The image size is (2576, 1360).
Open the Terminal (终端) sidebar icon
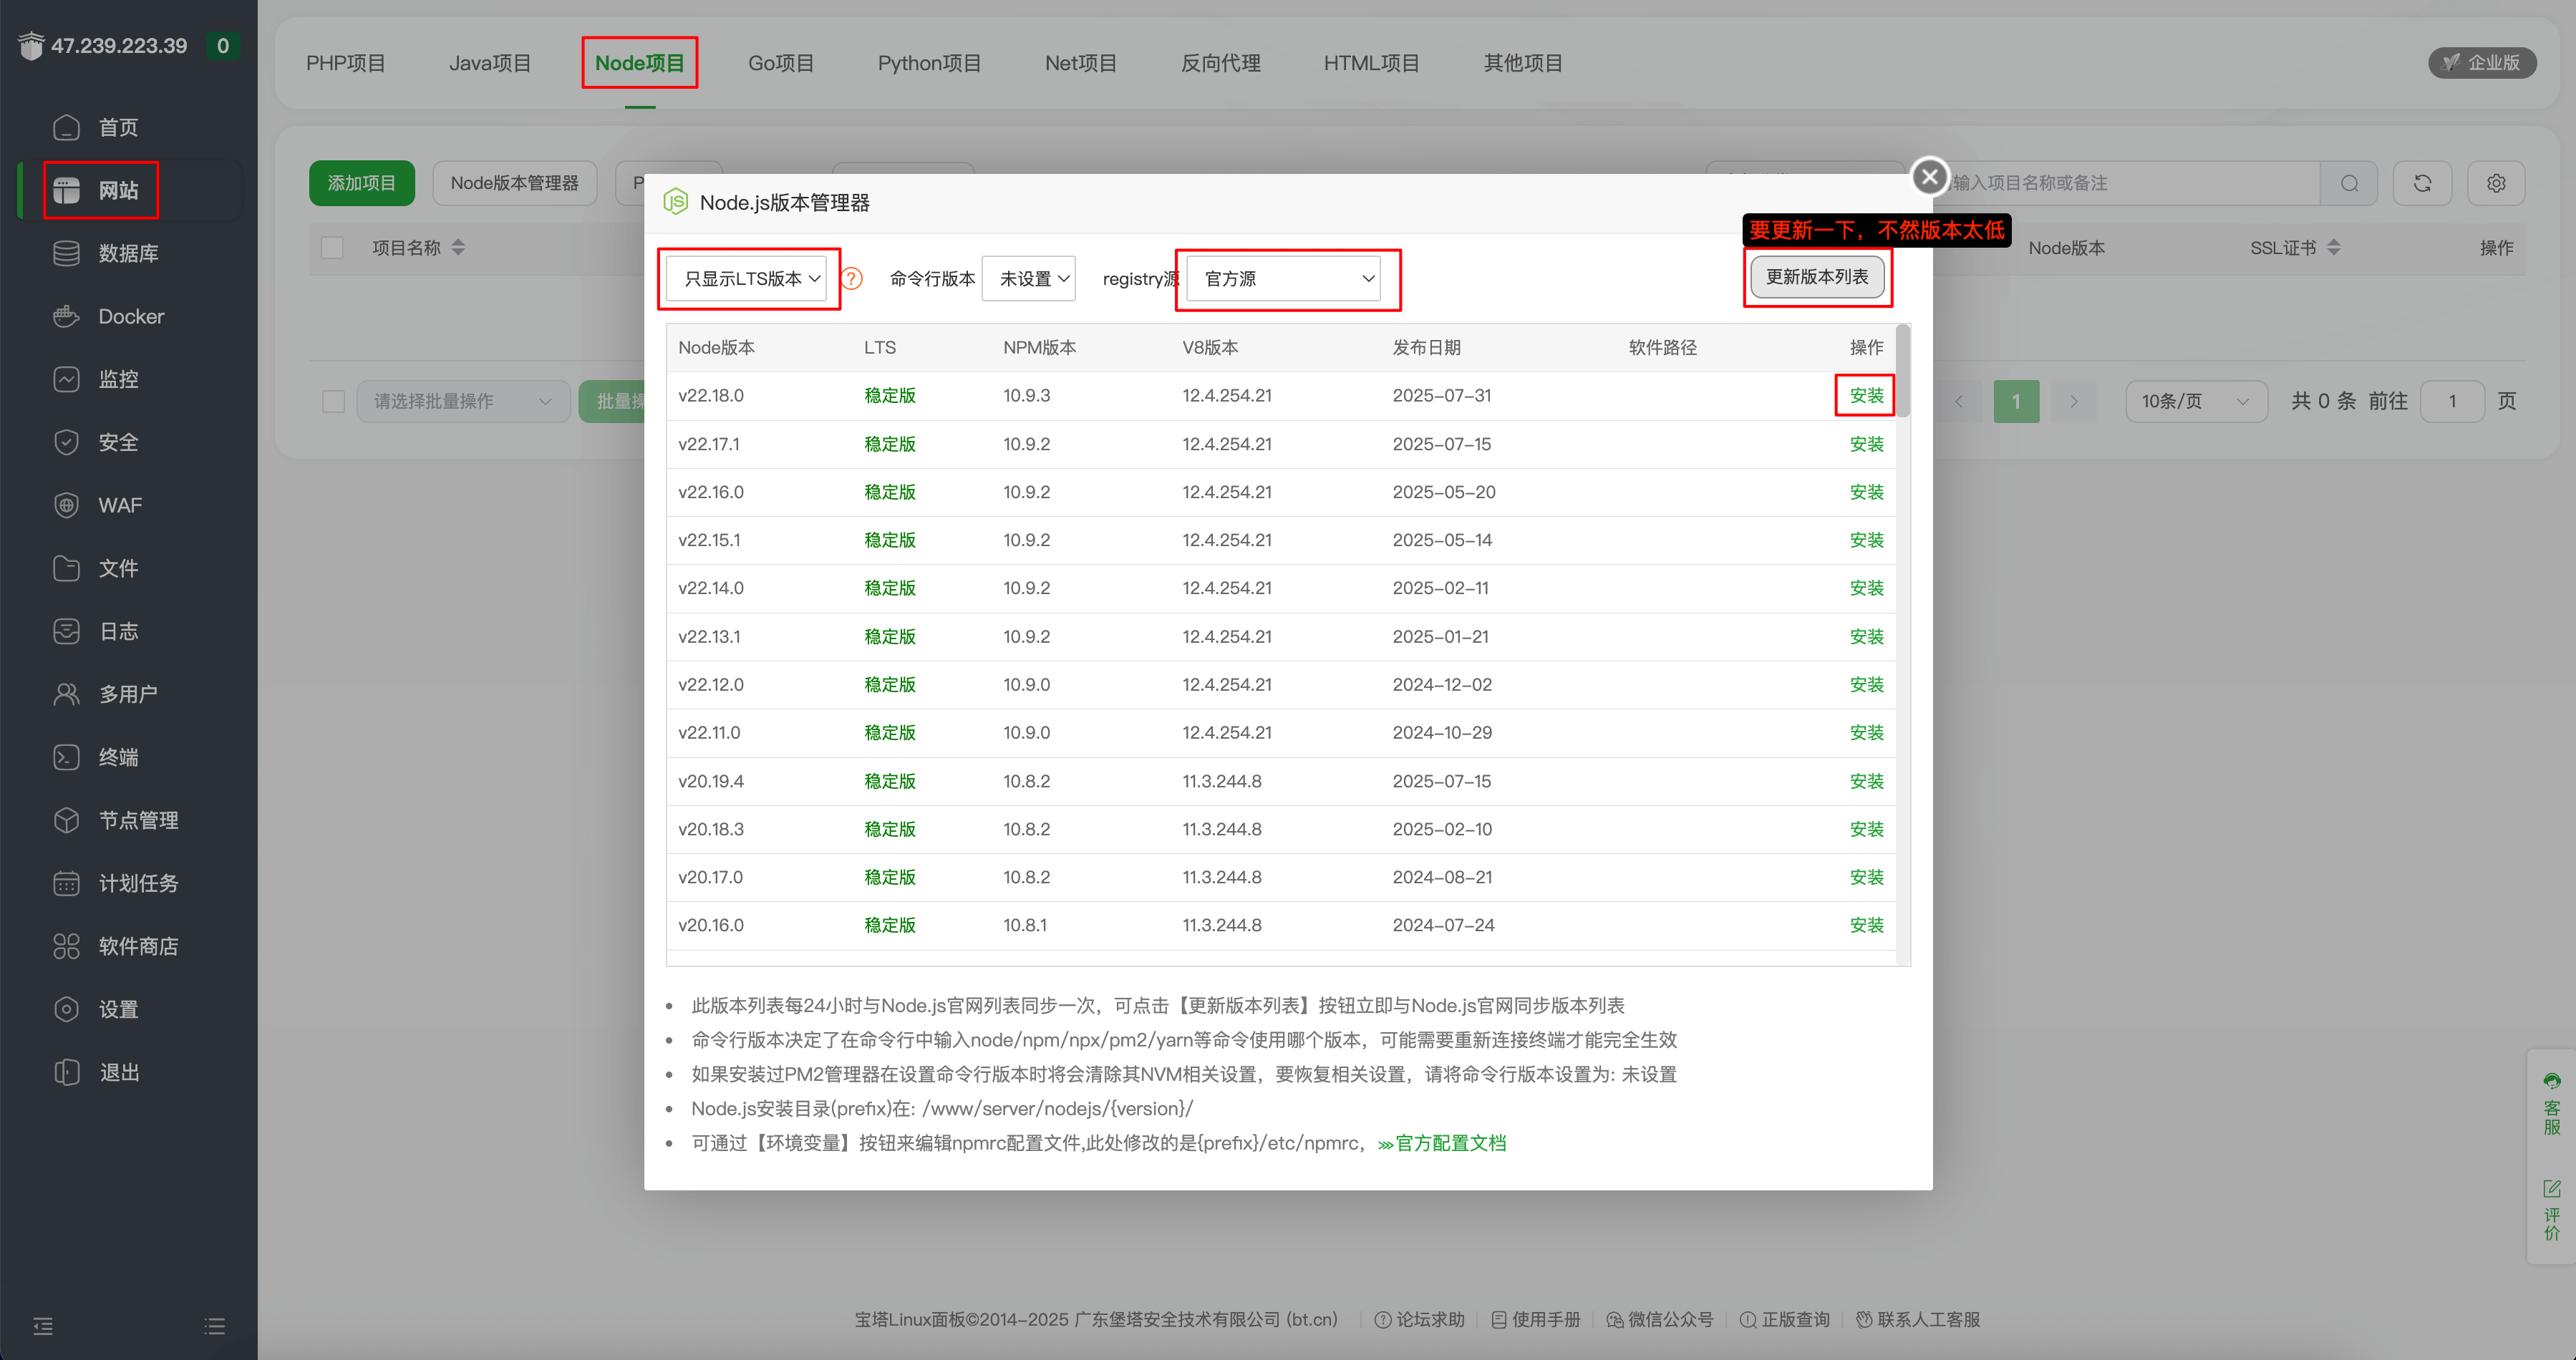coord(66,757)
